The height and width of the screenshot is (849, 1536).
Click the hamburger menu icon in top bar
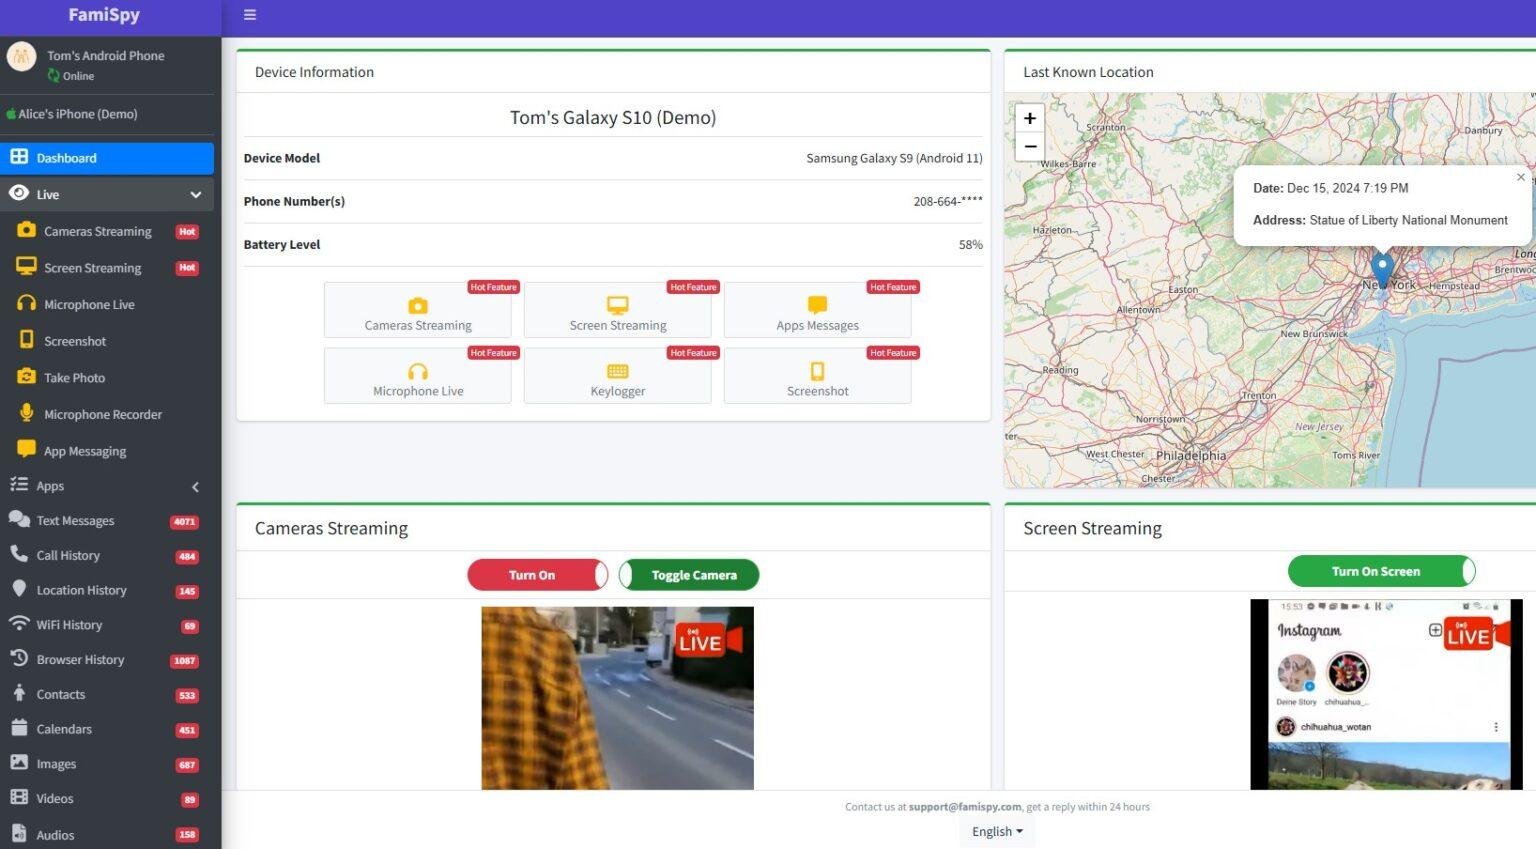(250, 15)
